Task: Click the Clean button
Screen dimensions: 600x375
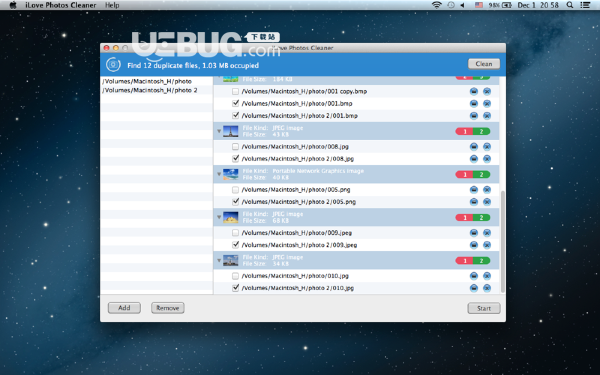Action: (x=484, y=64)
